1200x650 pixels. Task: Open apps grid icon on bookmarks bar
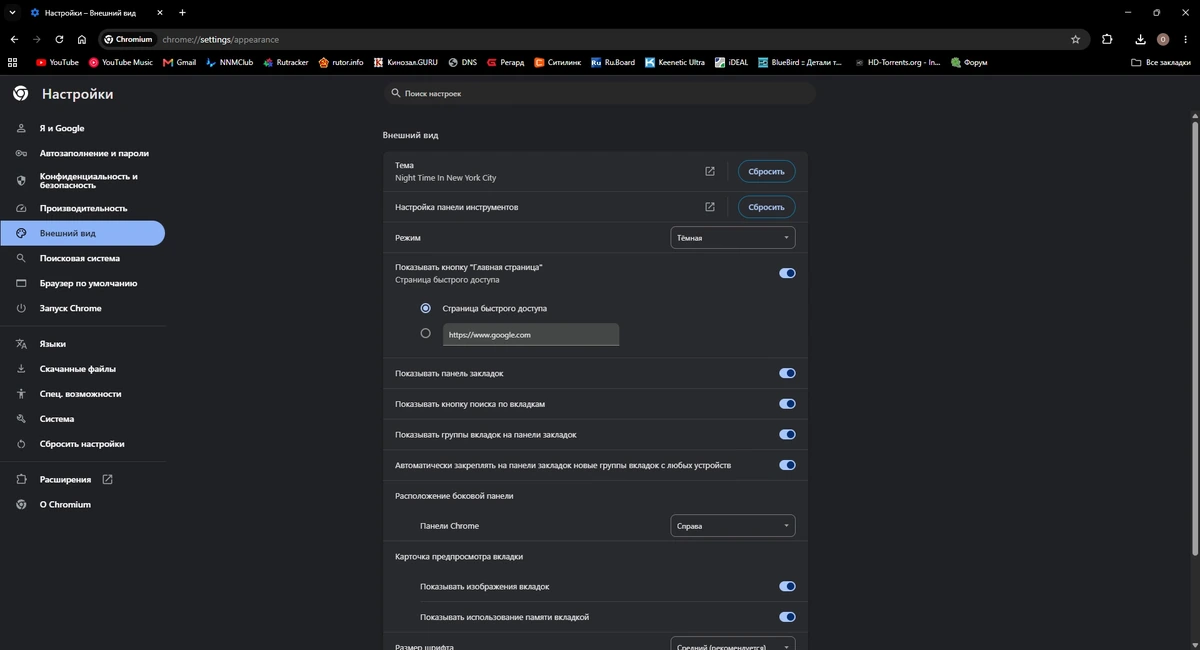point(13,62)
